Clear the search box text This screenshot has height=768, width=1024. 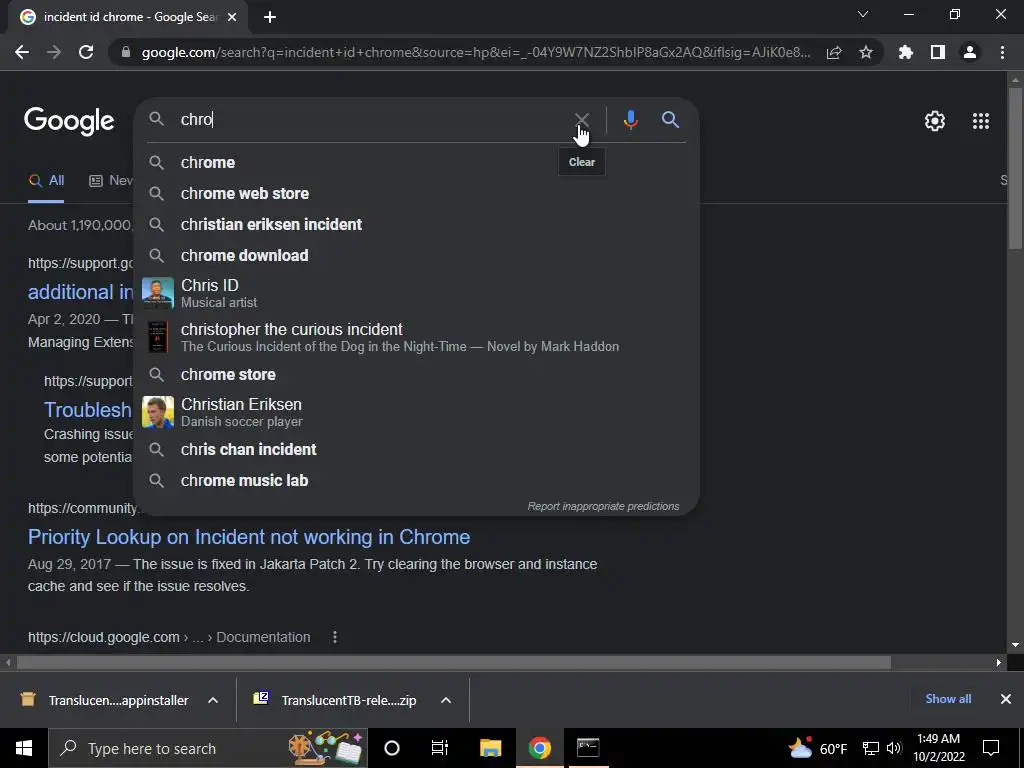(x=581, y=120)
